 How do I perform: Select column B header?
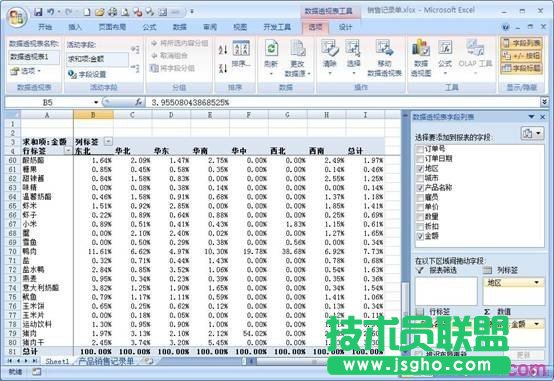coord(93,115)
